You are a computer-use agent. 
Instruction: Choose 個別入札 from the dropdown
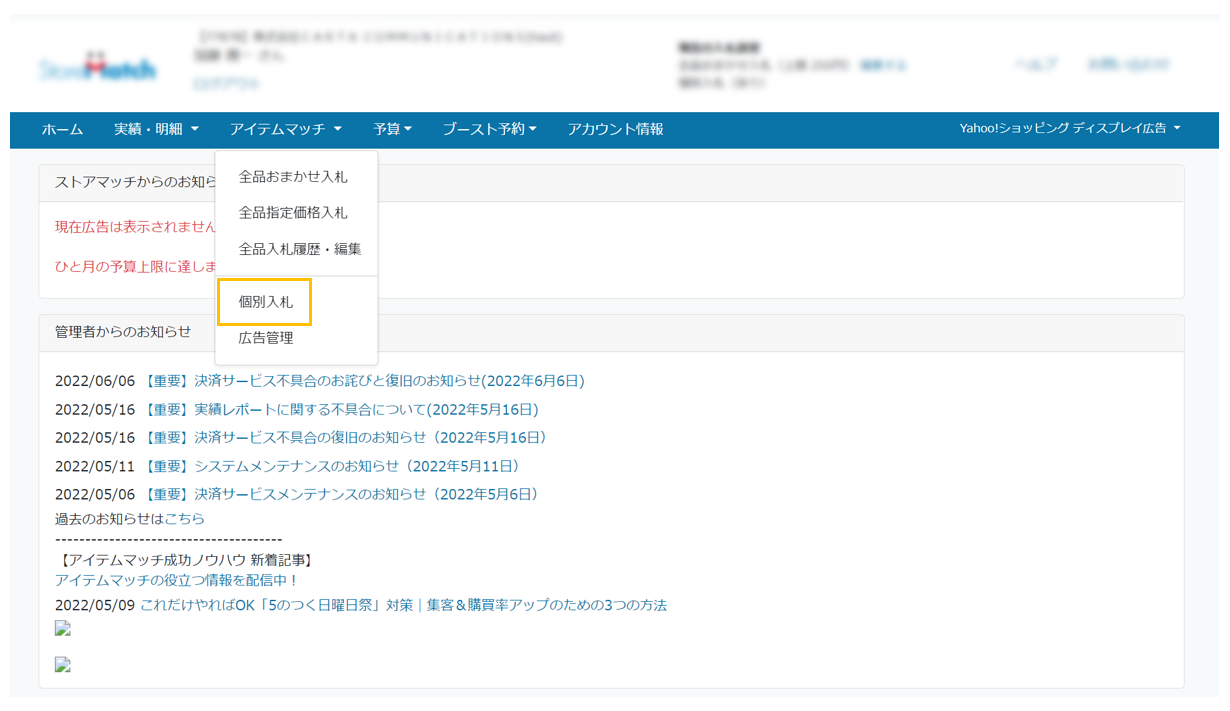265,302
